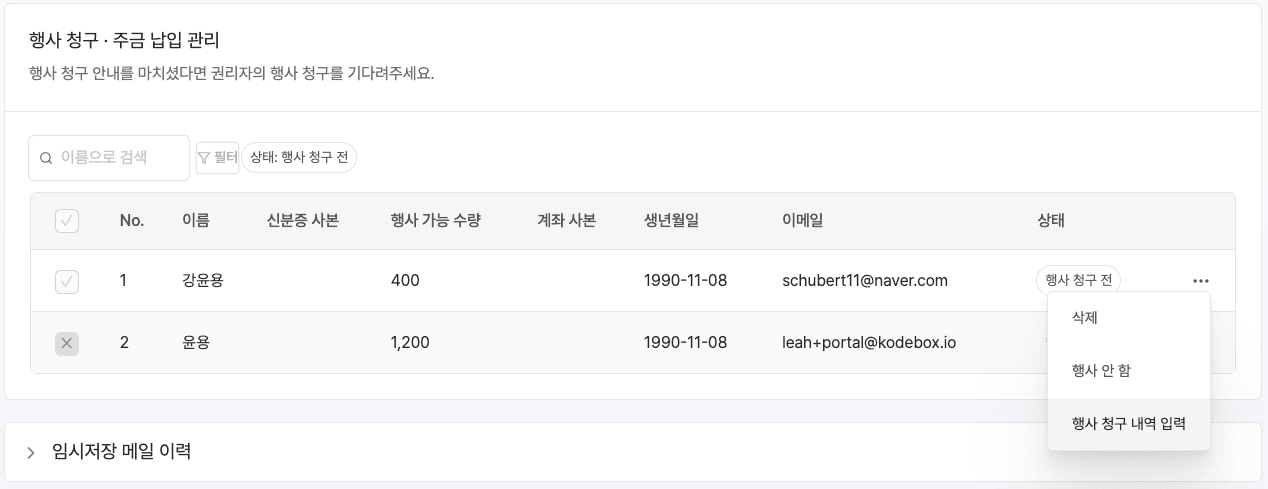Open the three-dot menu for 강윤용 row
Image resolution: width=1268 pixels, height=489 pixels.
click(x=1201, y=281)
